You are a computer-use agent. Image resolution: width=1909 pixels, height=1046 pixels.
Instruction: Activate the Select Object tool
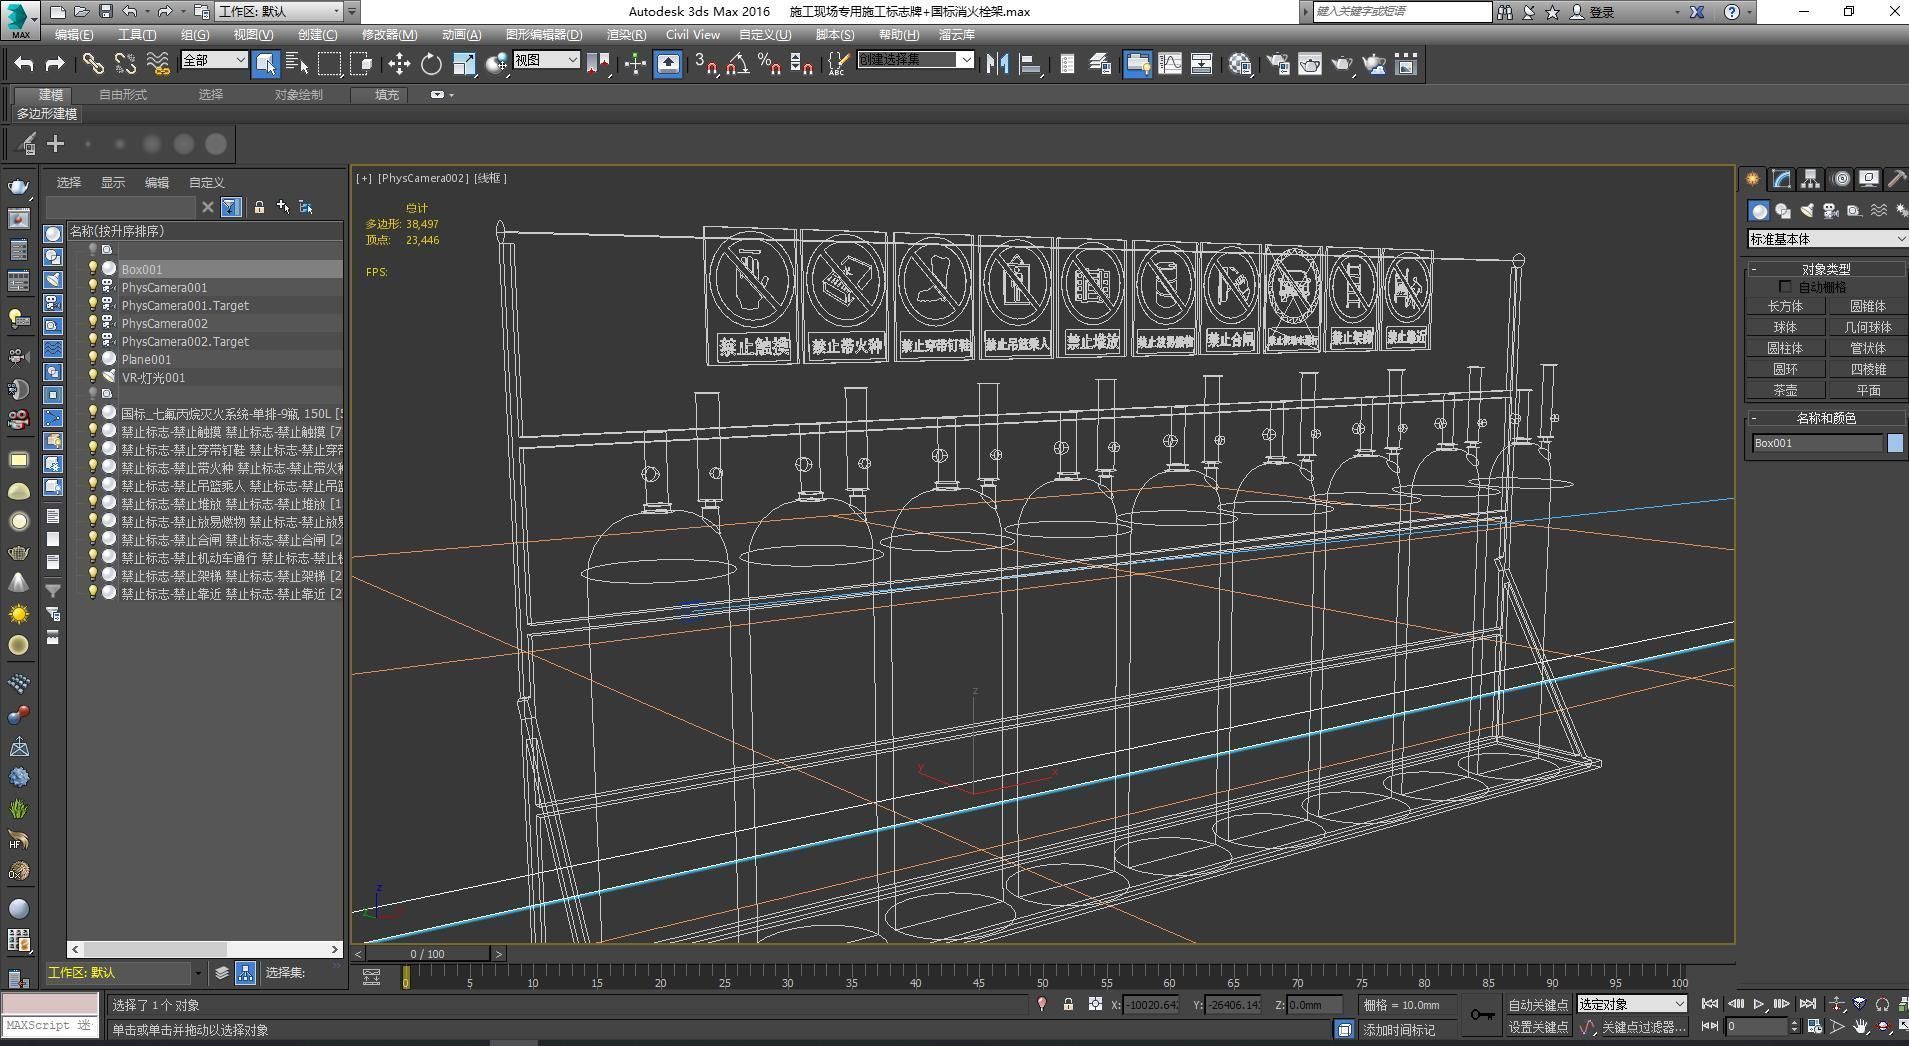point(265,64)
